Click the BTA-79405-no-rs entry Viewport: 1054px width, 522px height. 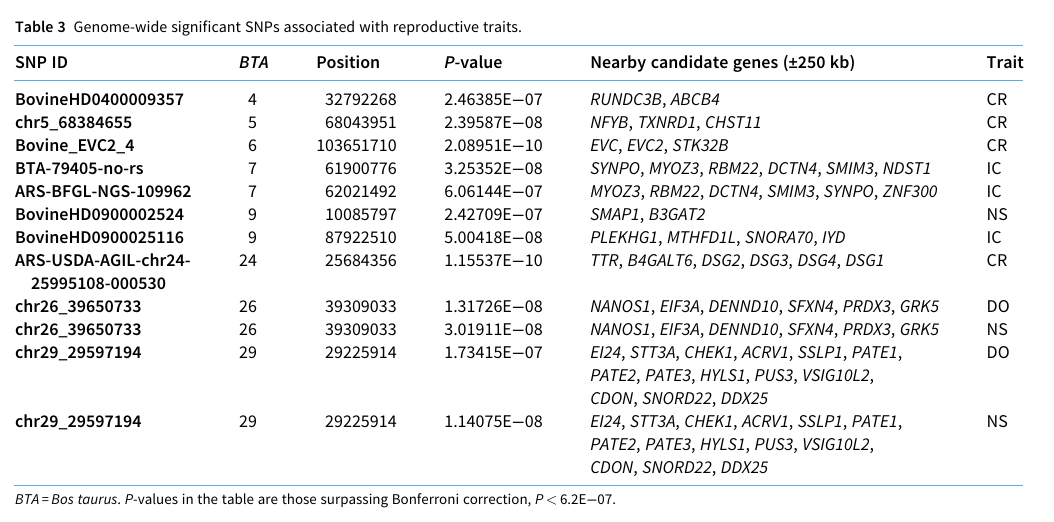pyautogui.click(x=79, y=168)
